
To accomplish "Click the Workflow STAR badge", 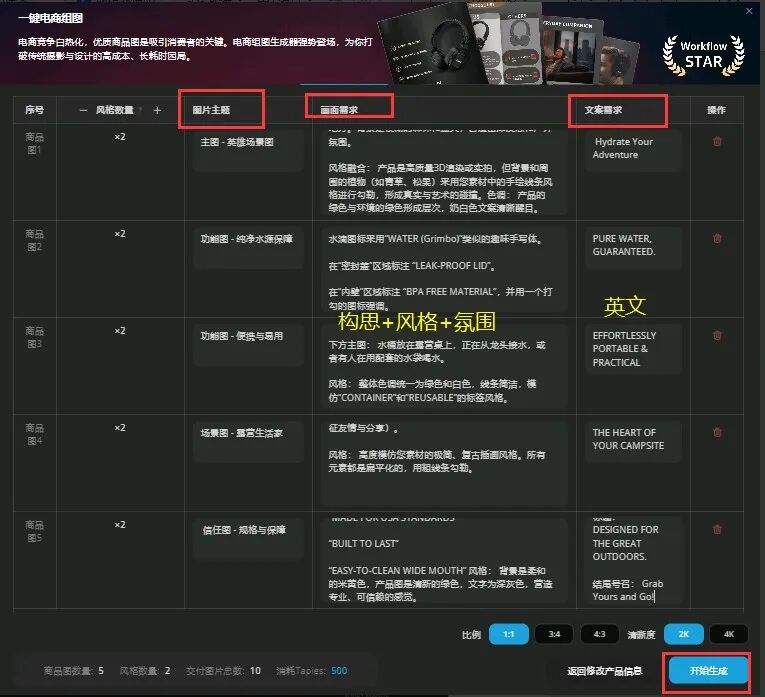I will (704, 55).
